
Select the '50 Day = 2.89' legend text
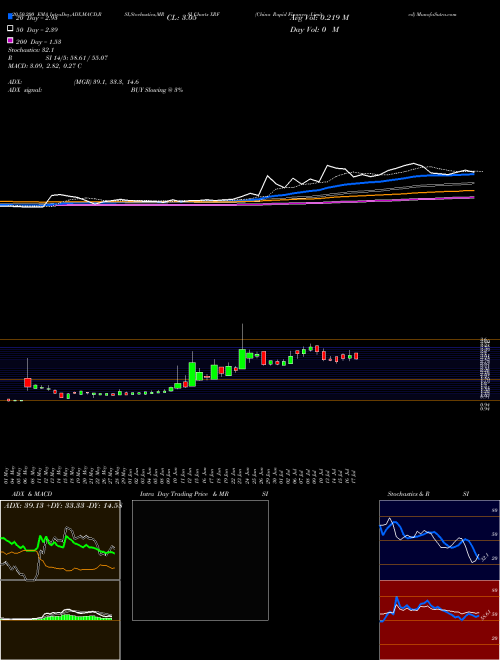tap(37, 29)
